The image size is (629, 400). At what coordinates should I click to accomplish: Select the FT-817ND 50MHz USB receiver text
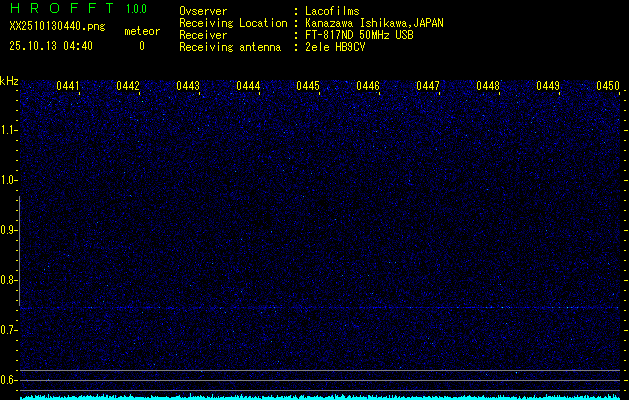tap(358, 35)
